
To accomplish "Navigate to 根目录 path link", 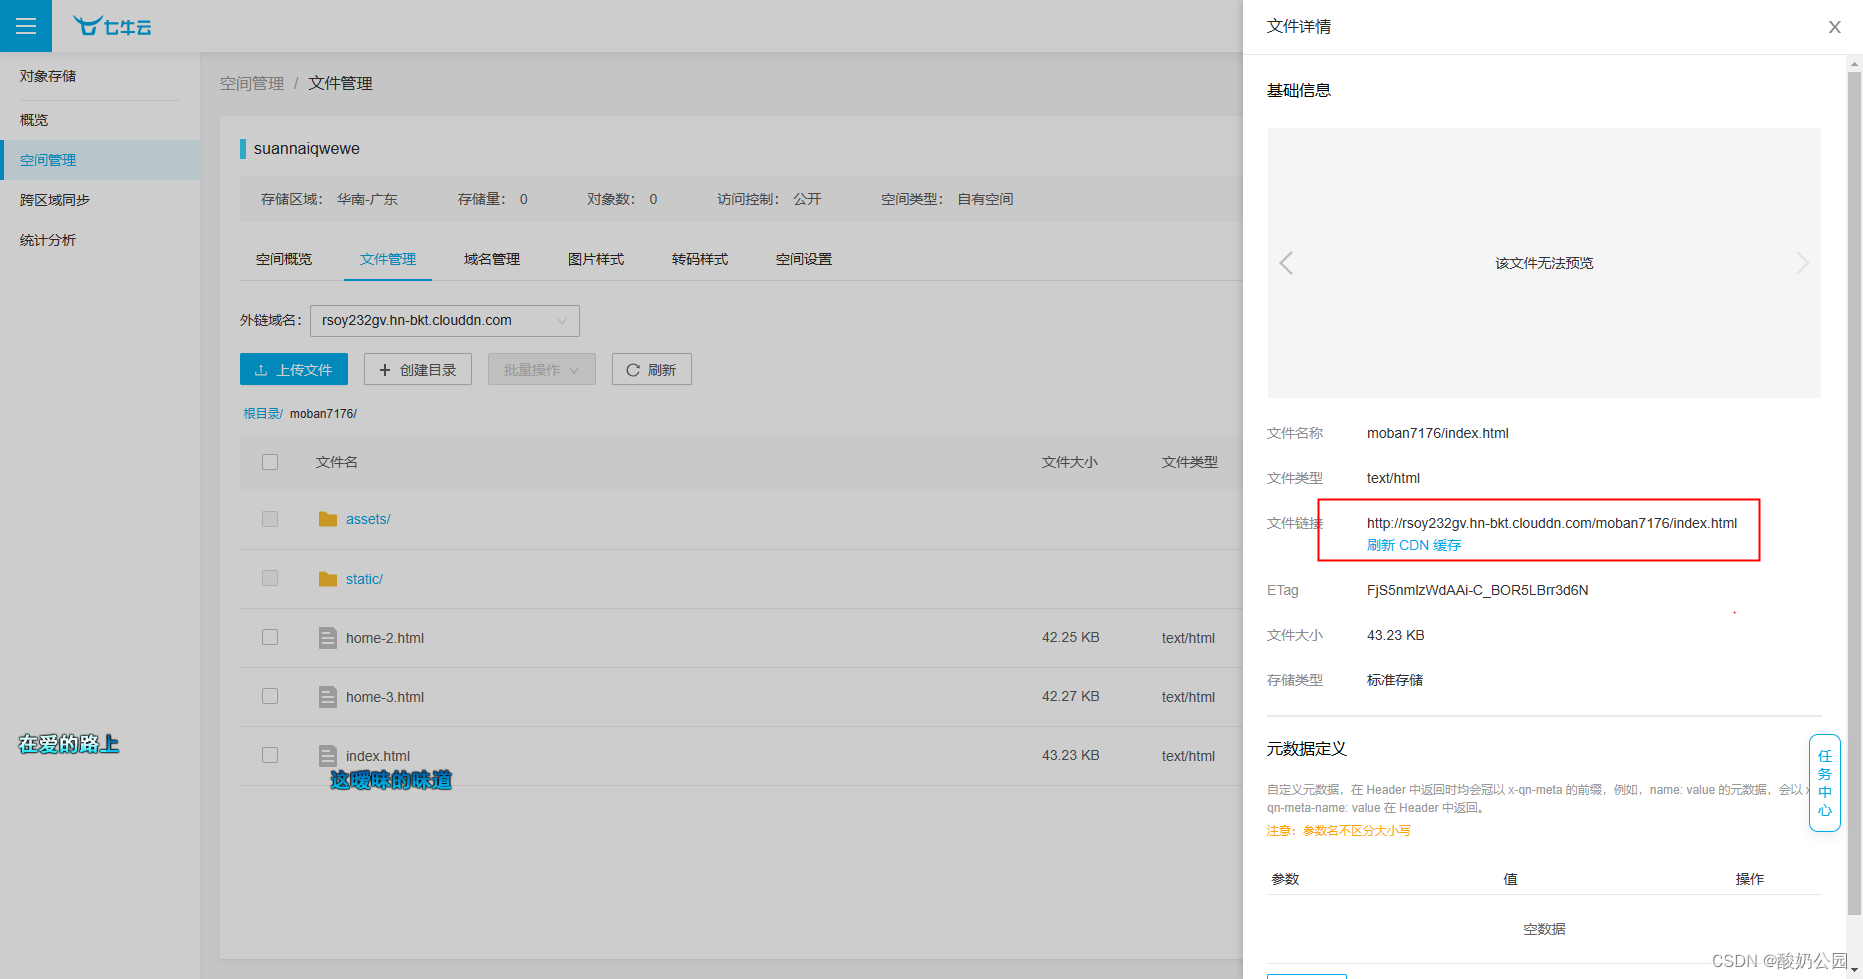I will point(263,413).
